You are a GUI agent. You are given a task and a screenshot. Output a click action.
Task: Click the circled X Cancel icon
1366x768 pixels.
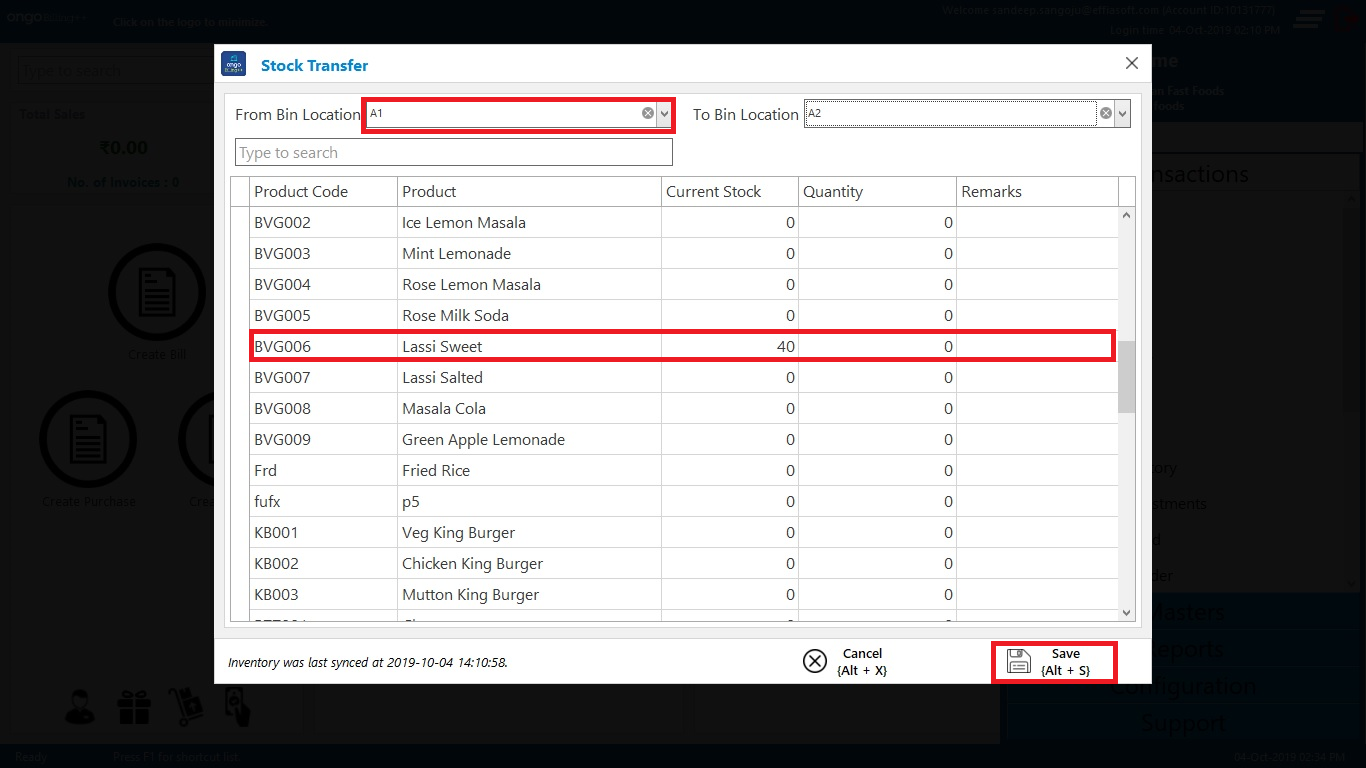tap(815, 661)
